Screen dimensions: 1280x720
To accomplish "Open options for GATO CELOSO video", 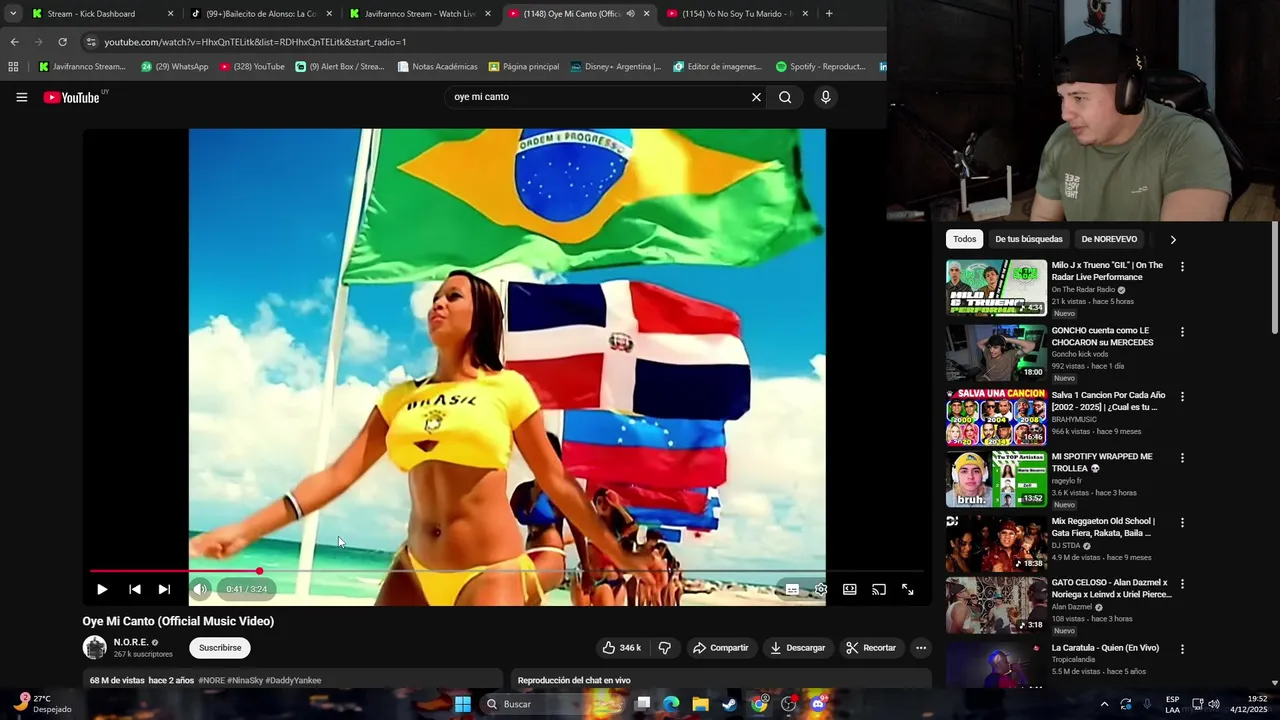I will (1182, 583).
